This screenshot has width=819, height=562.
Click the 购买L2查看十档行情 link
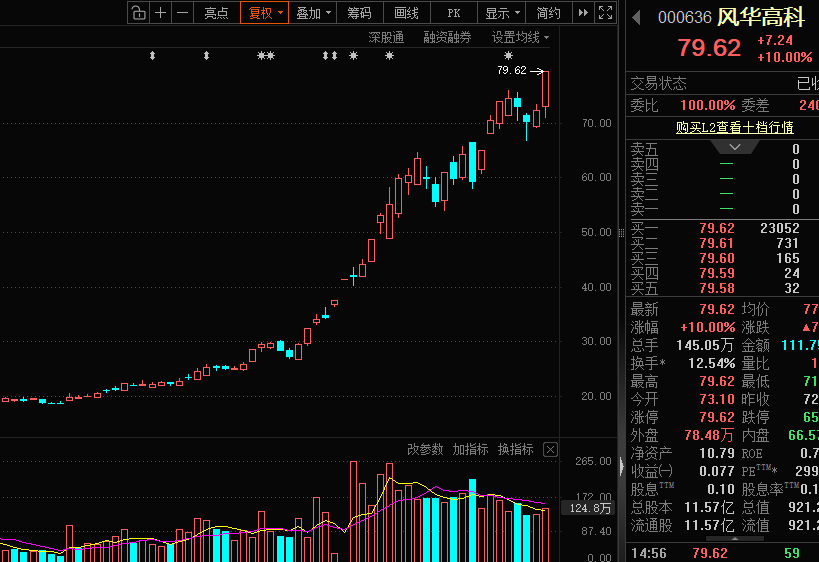[x=734, y=127]
